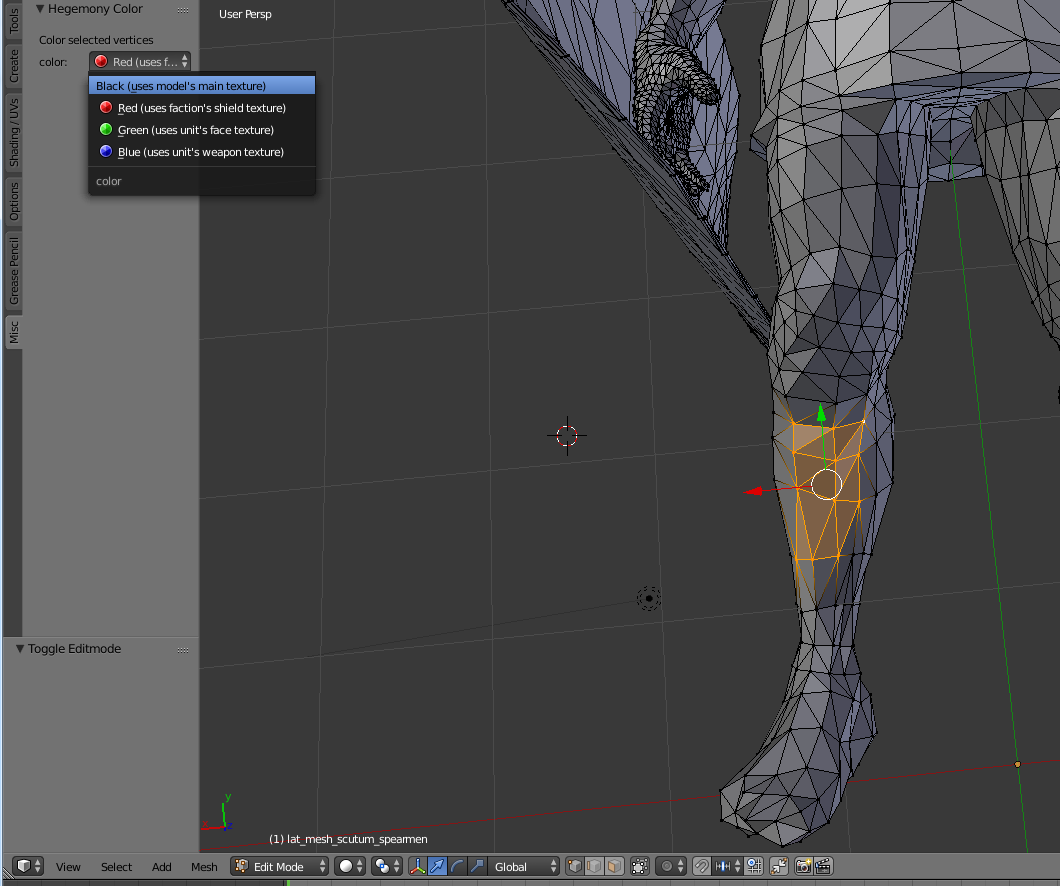Image resolution: width=1060 pixels, height=886 pixels.
Task: Collapse the Hegemony Color panel
Action: 40,9
